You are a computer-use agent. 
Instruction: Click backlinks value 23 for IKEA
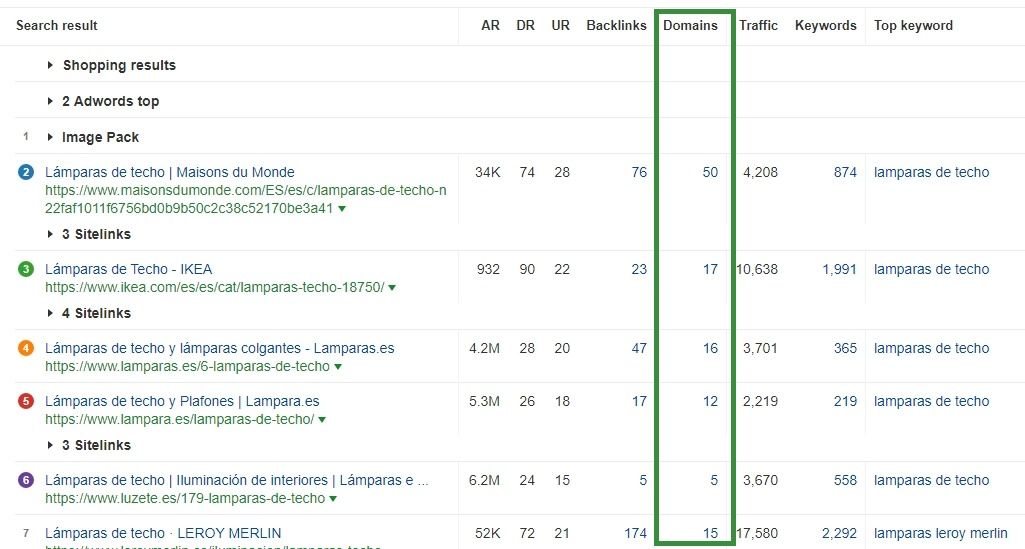click(x=639, y=269)
